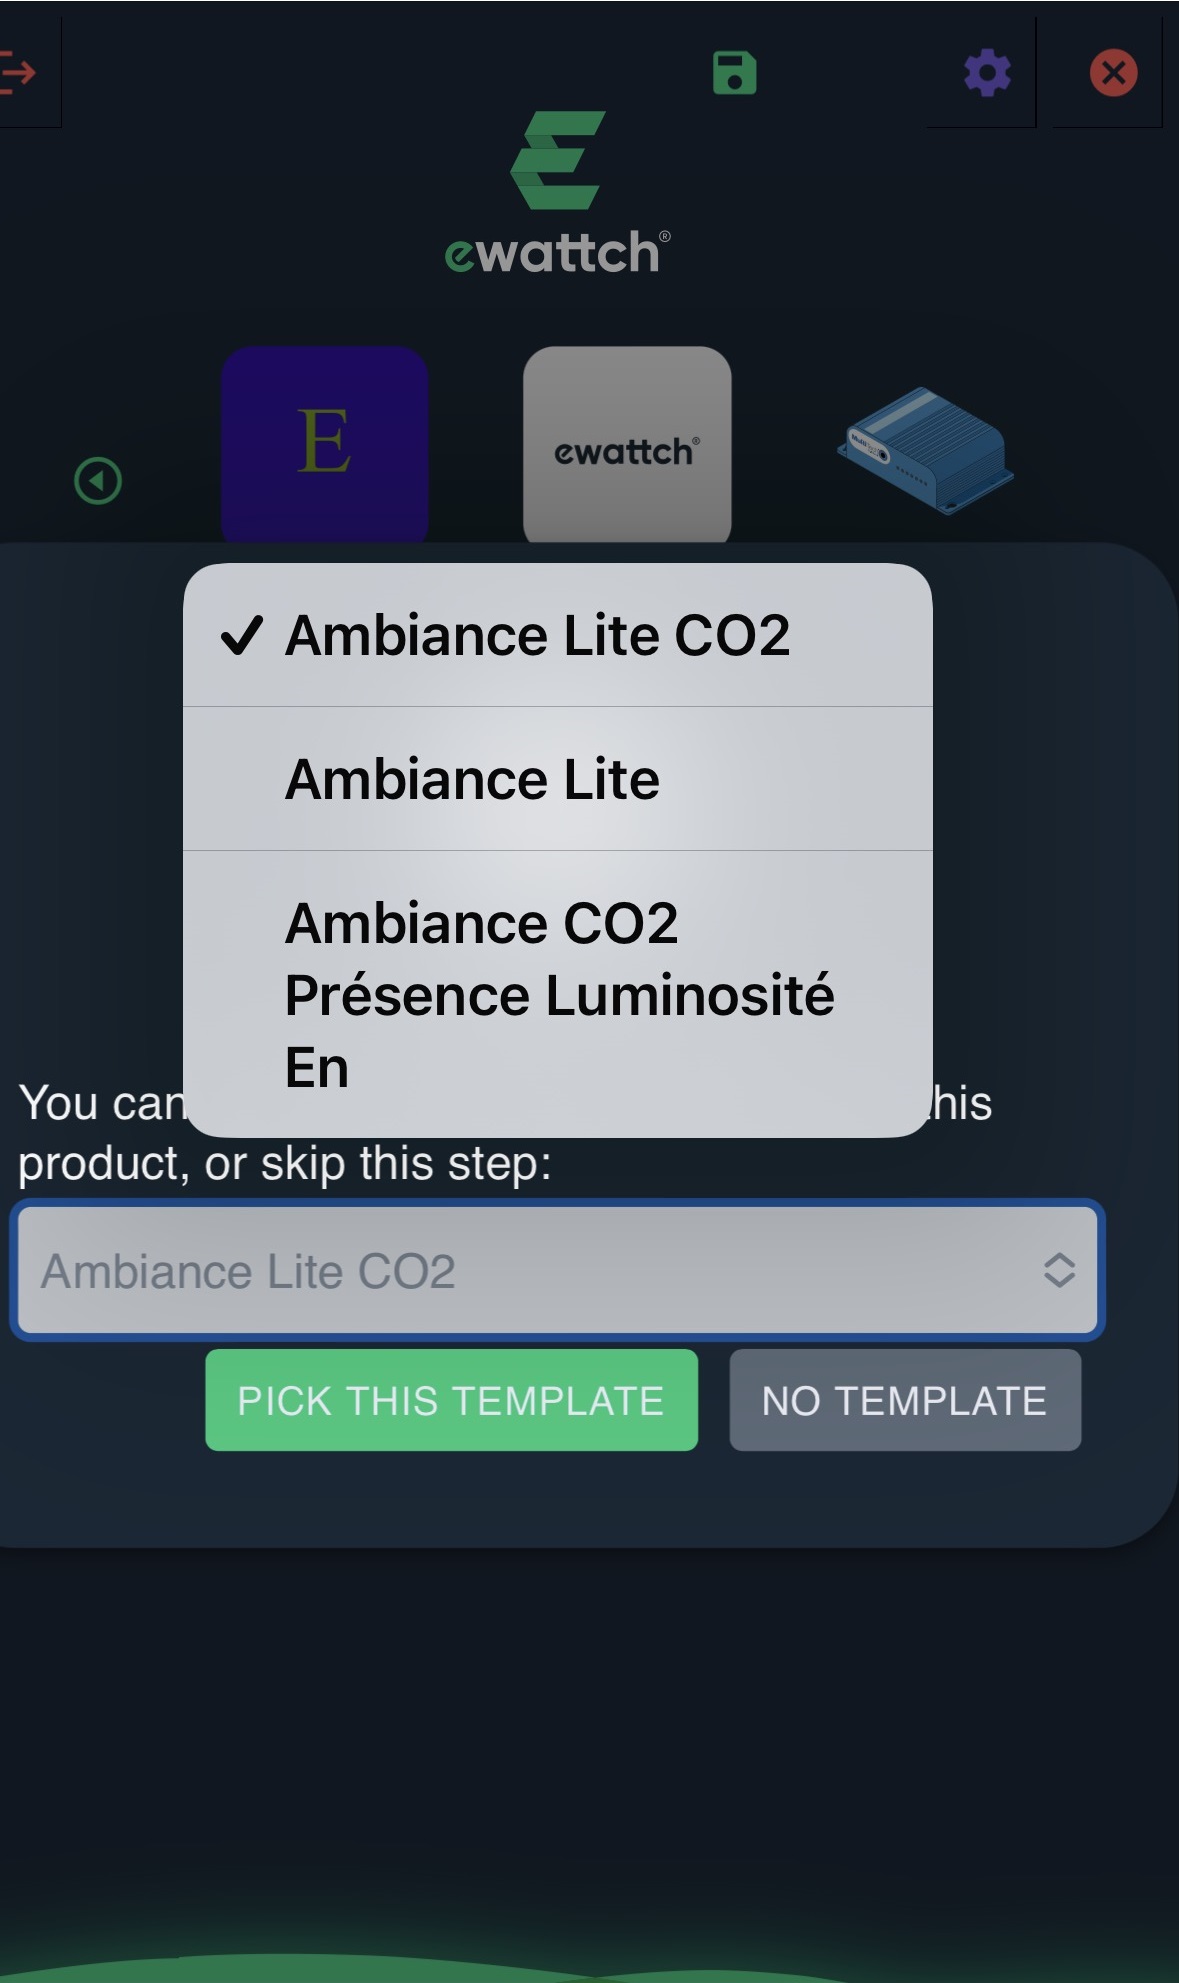Go back with the green circled arrow
The image size is (1179, 1983).
point(98,481)
